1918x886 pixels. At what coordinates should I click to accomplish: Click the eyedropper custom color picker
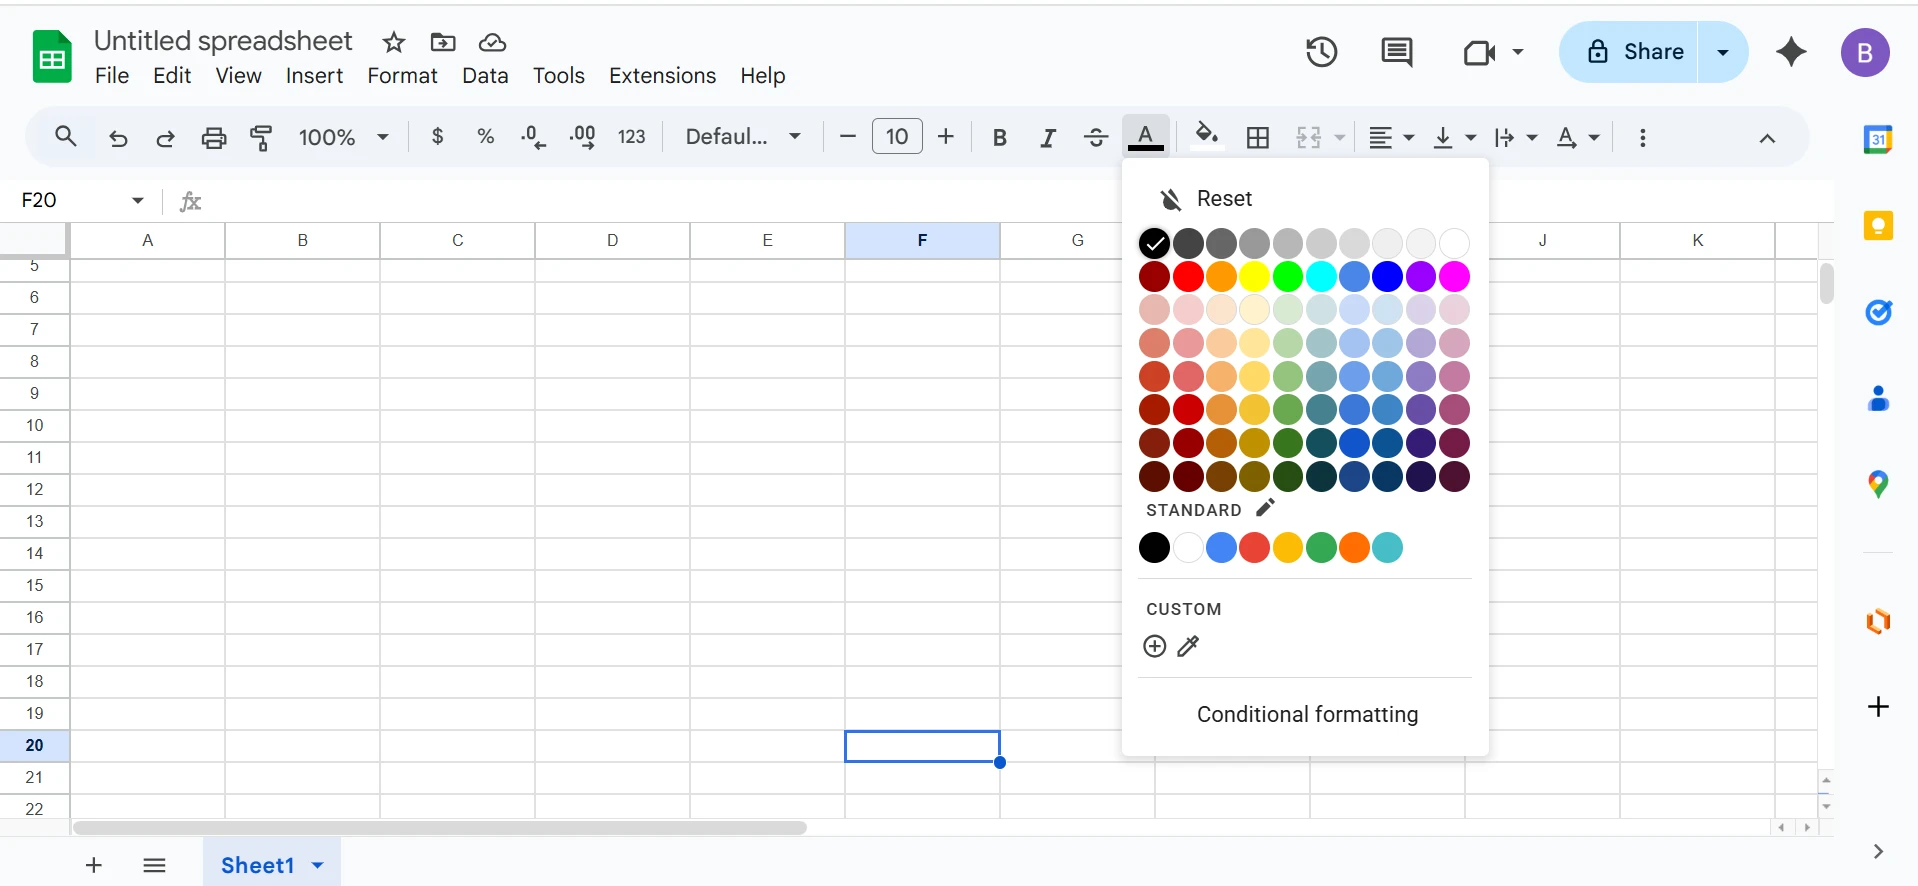1188,646
